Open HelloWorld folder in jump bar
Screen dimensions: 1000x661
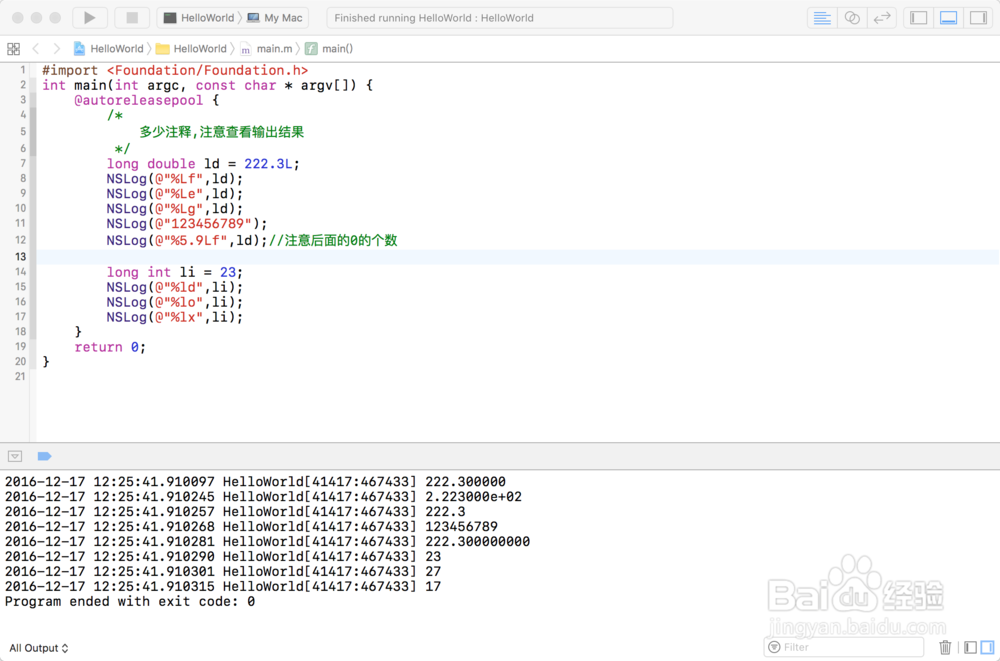point(191,48)
